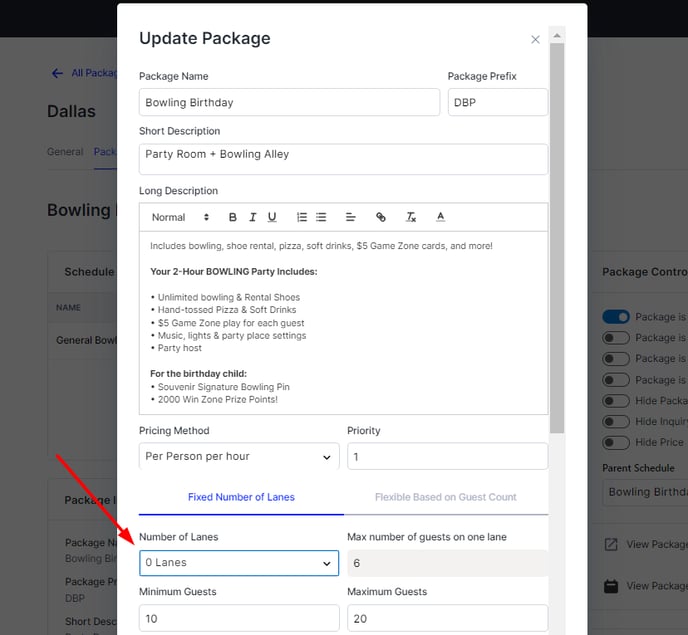Image resolution: width=688 pixels, height=635 pixels.
Task: Click the View Package calendar icon
Action: pos(611,586)
